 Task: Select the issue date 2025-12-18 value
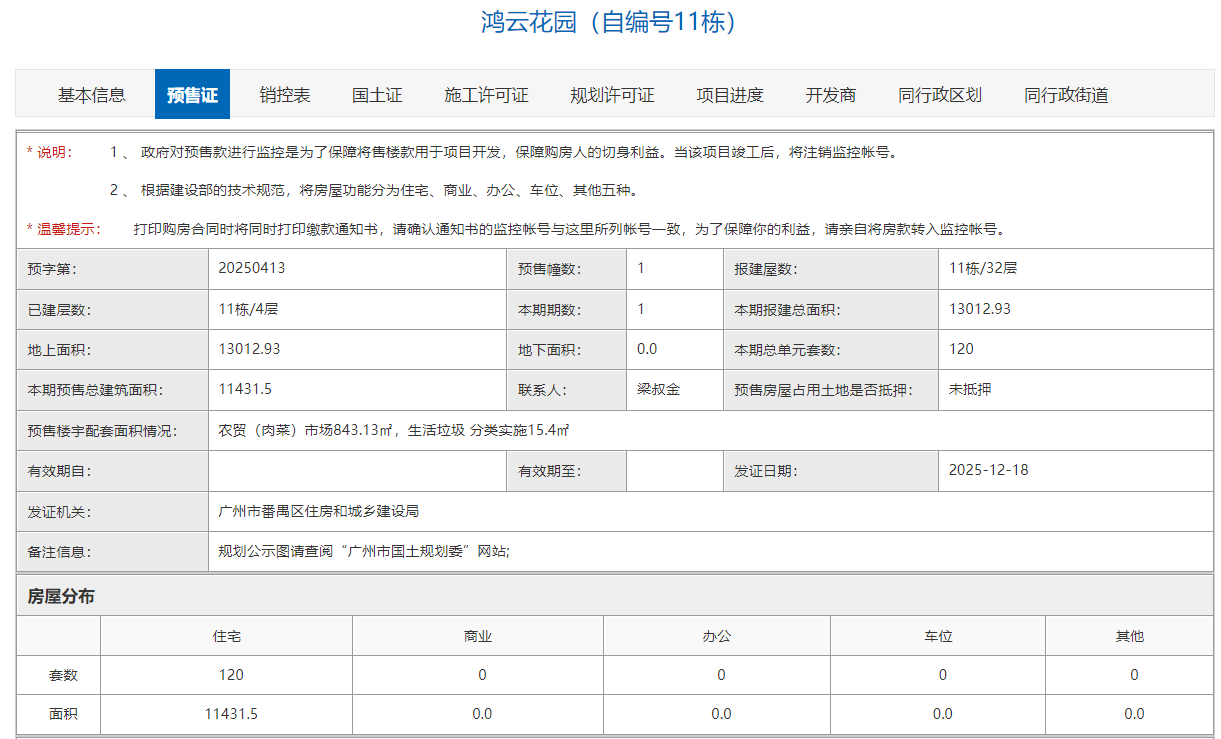pos(988,470)
